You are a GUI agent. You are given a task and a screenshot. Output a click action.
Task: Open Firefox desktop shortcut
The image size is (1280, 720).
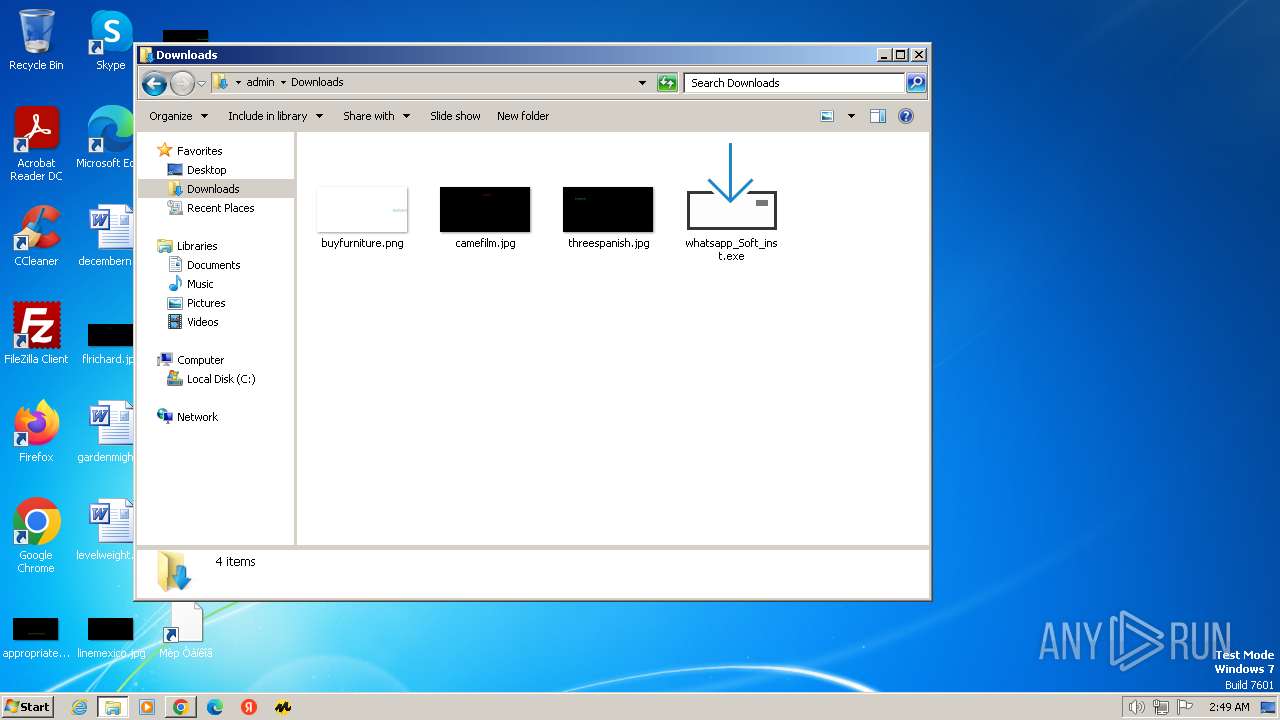[36, 431]
